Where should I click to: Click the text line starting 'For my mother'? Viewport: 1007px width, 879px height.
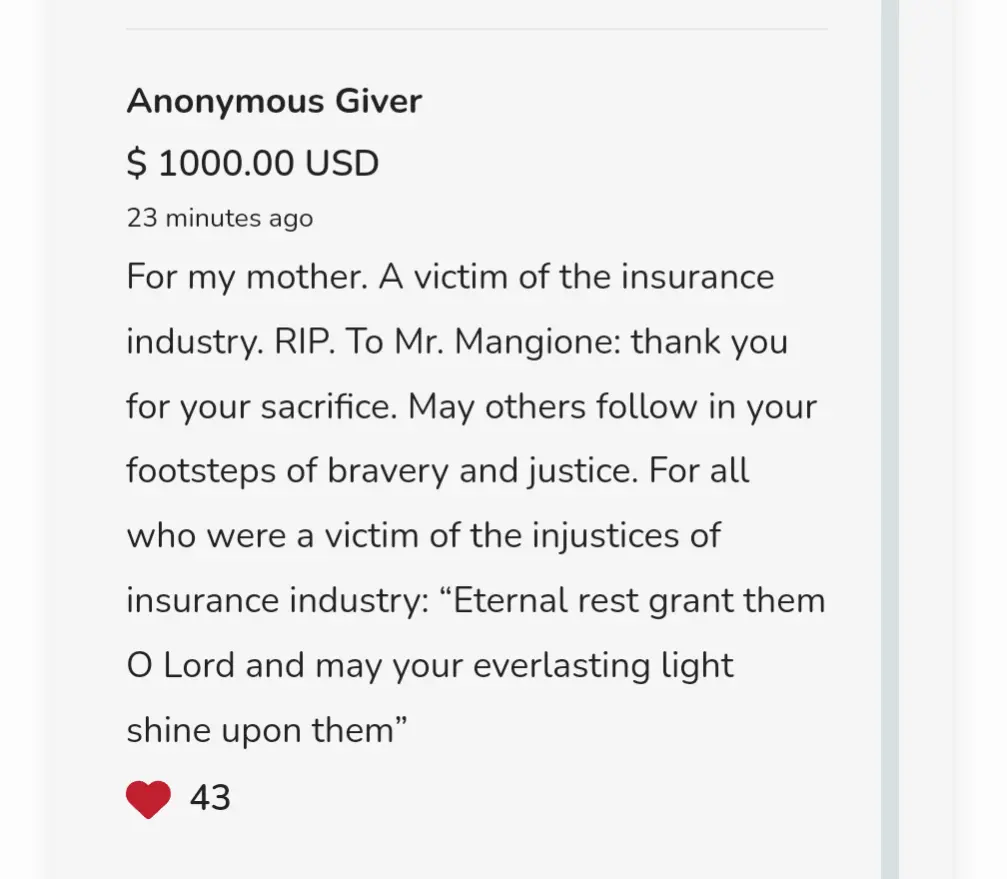(x=450, y=277)
